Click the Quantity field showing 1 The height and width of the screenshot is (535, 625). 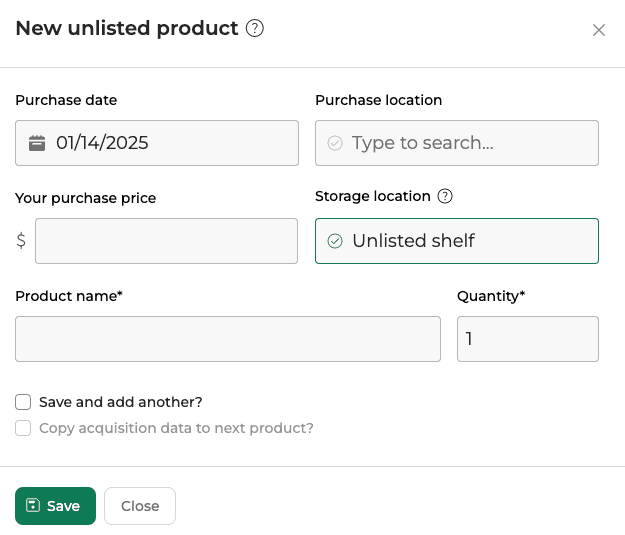click(x=528, y=339)
